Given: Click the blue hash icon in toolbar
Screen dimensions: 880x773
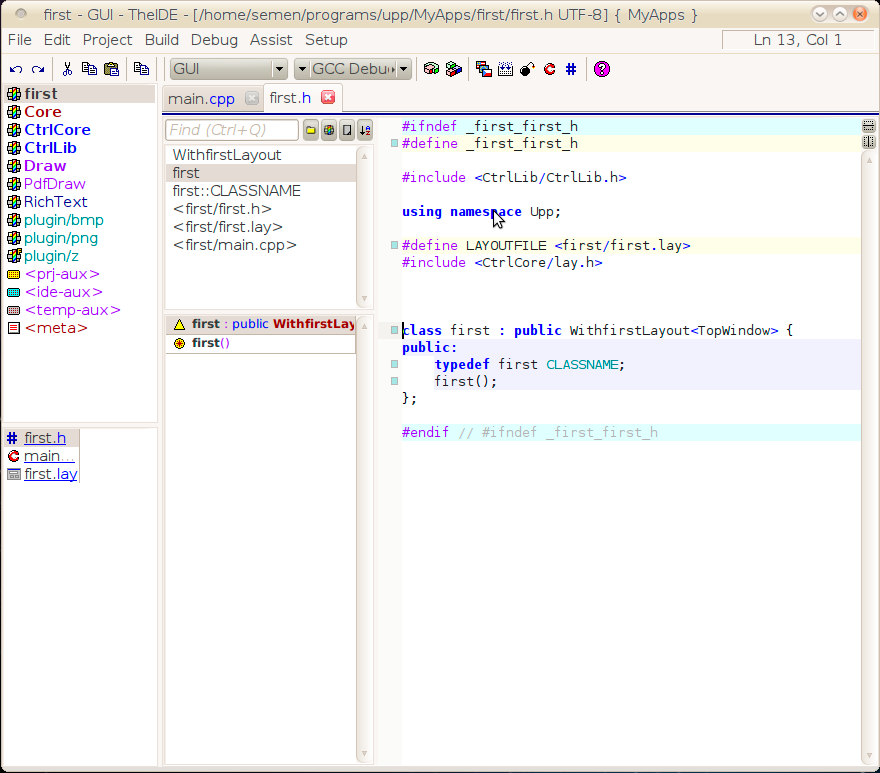Looking at the screenshot, I should point(570,69).
